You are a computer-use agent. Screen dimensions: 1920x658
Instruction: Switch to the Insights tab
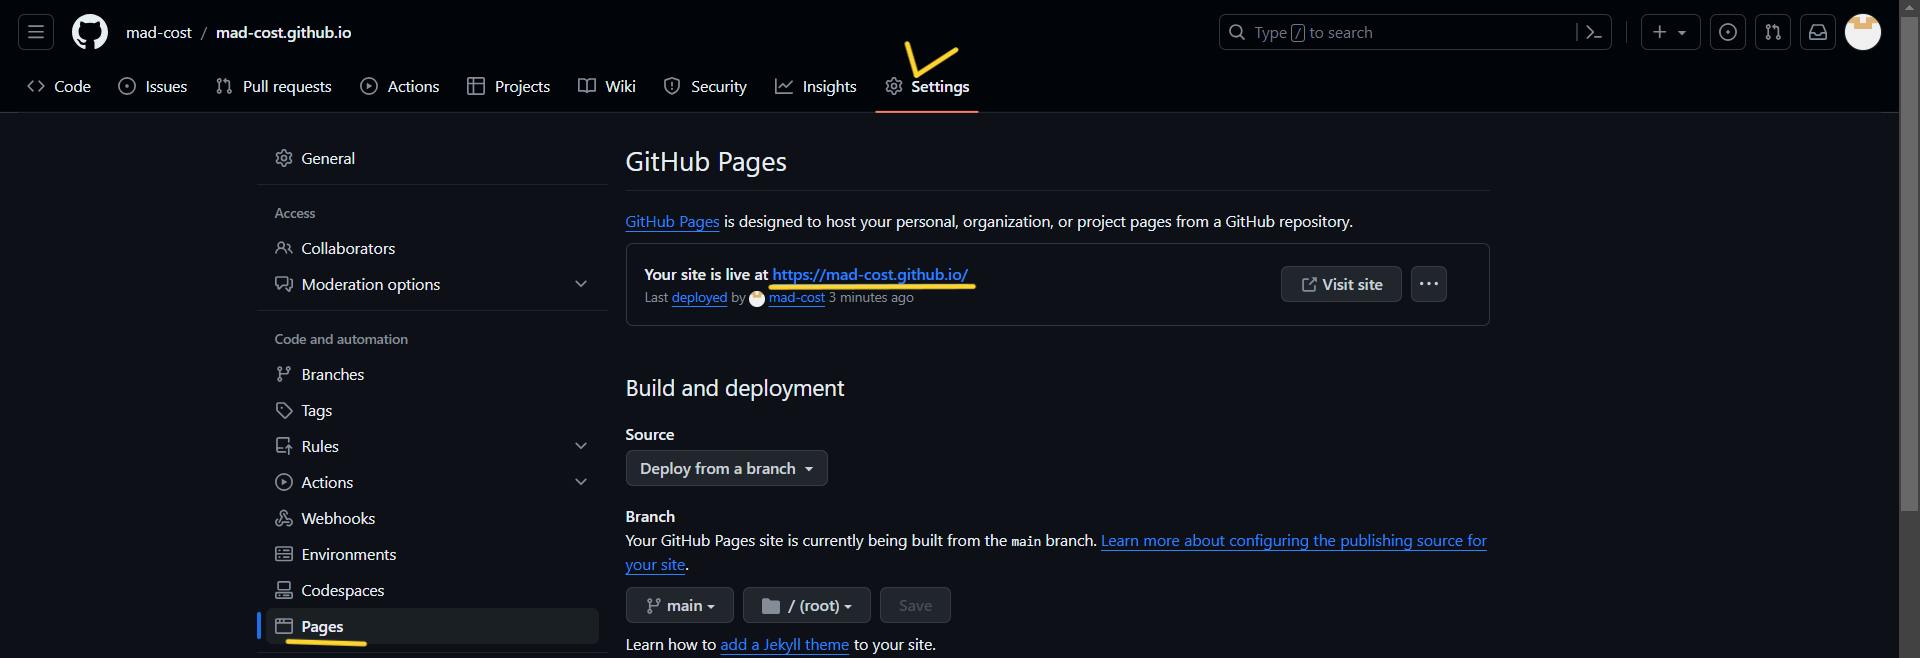(816, 87)
